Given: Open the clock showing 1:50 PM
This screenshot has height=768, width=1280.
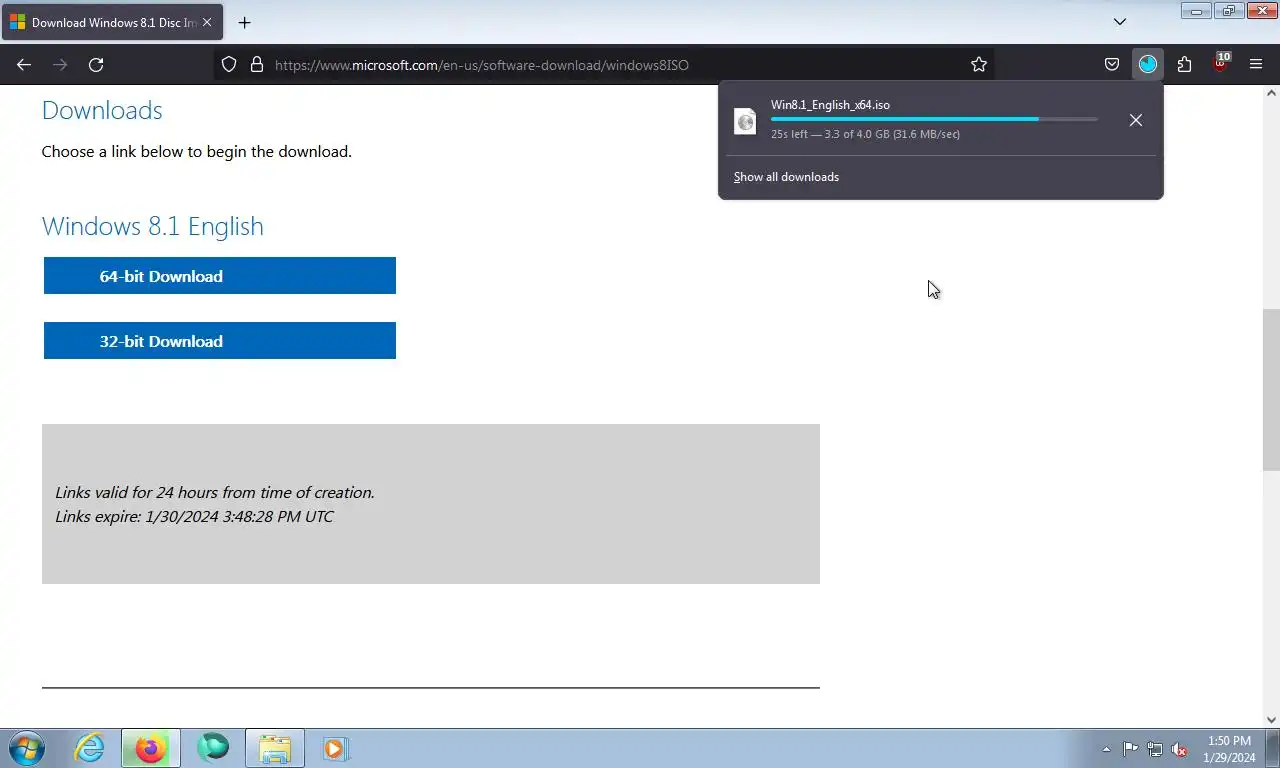Looking at the screenshot, I should point(1229,749).
